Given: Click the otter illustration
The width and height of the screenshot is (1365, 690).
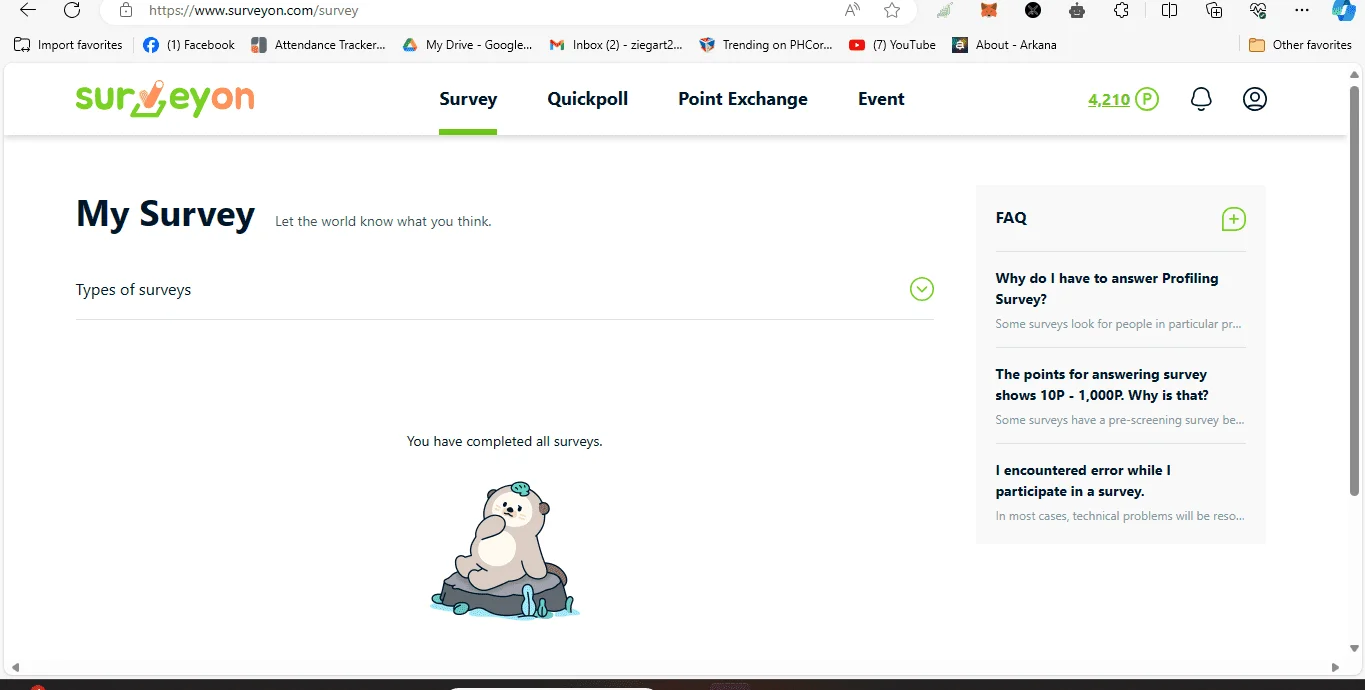Looking at the screenshot, I should [x=505, y=550].
